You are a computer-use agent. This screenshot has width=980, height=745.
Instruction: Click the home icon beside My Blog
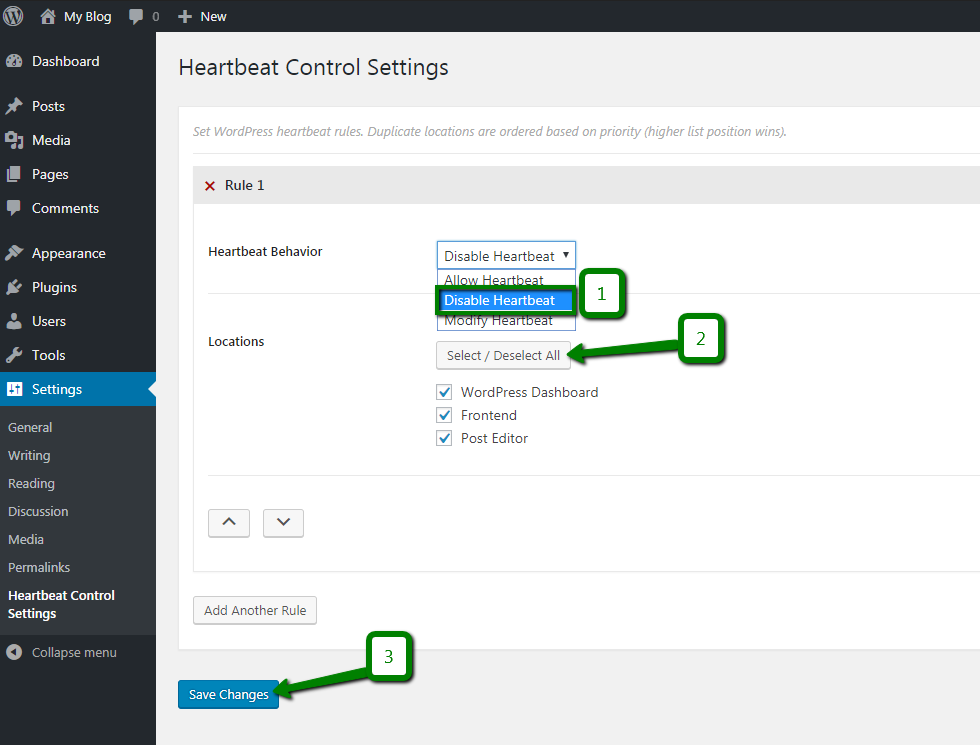(48, 16)
